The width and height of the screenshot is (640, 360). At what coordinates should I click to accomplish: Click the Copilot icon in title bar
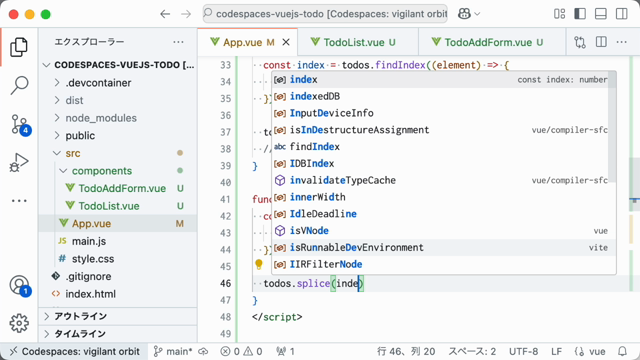pyautogui.click(x=464, y=14)
